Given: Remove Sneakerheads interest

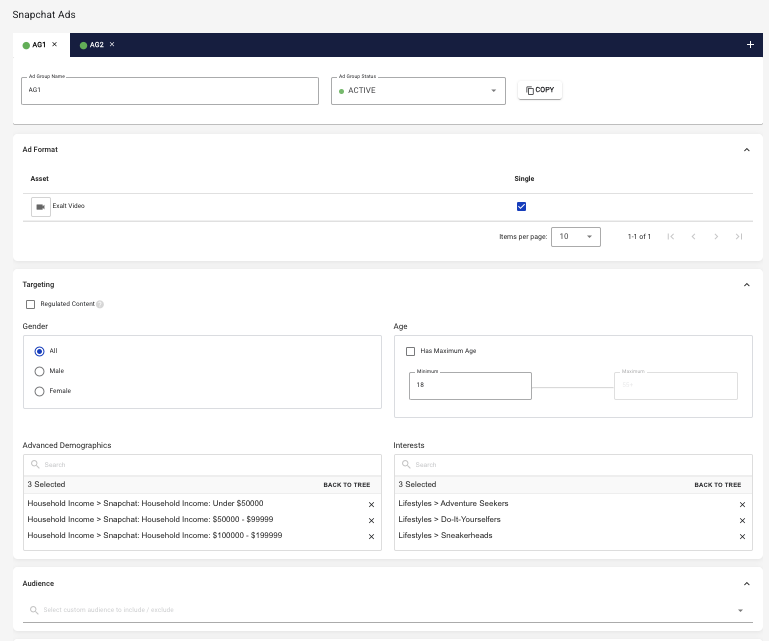Looking at the screenshot, I should pos(742,536).
